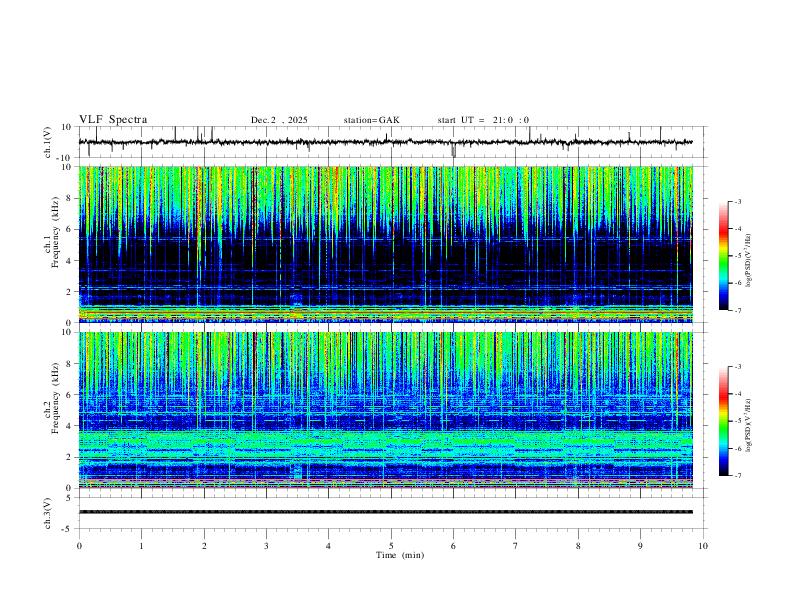Click the ch.2 "Frequency (kHz)" axis label
Viewport: 792px width, 612px height.
(56, 398)
